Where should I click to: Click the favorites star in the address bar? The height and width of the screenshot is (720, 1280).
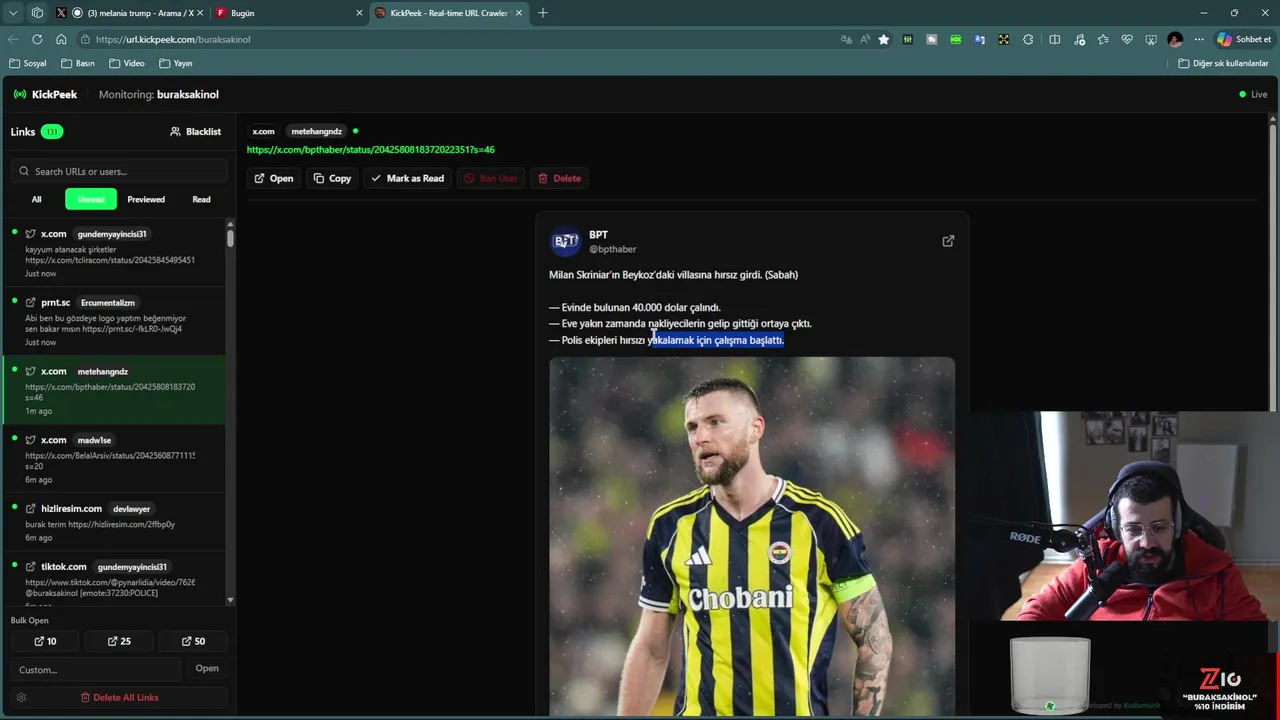point(884,39)
